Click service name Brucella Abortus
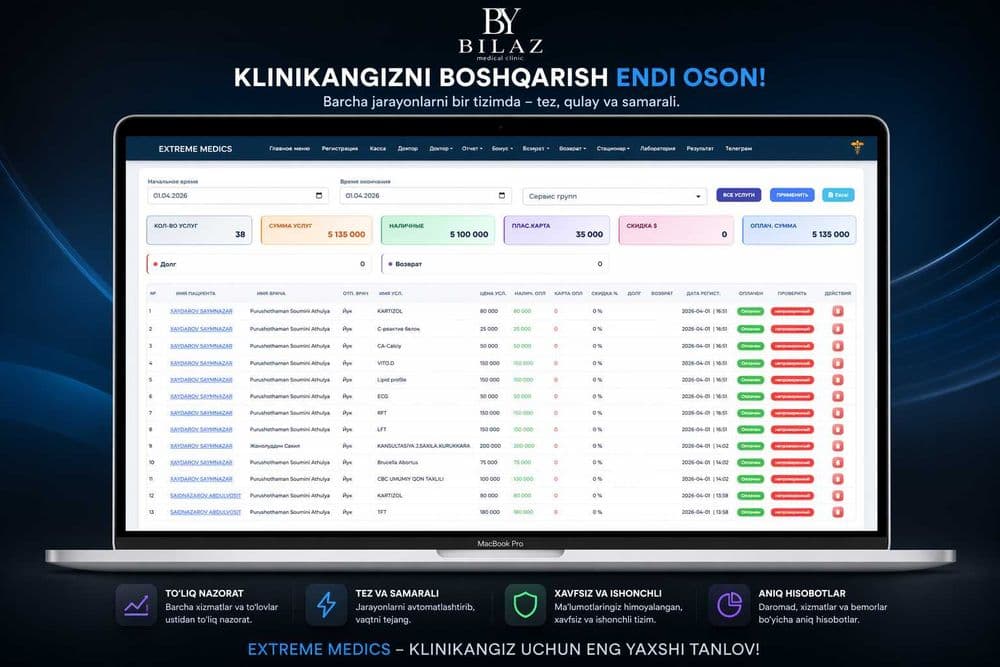 click(397, 463)
